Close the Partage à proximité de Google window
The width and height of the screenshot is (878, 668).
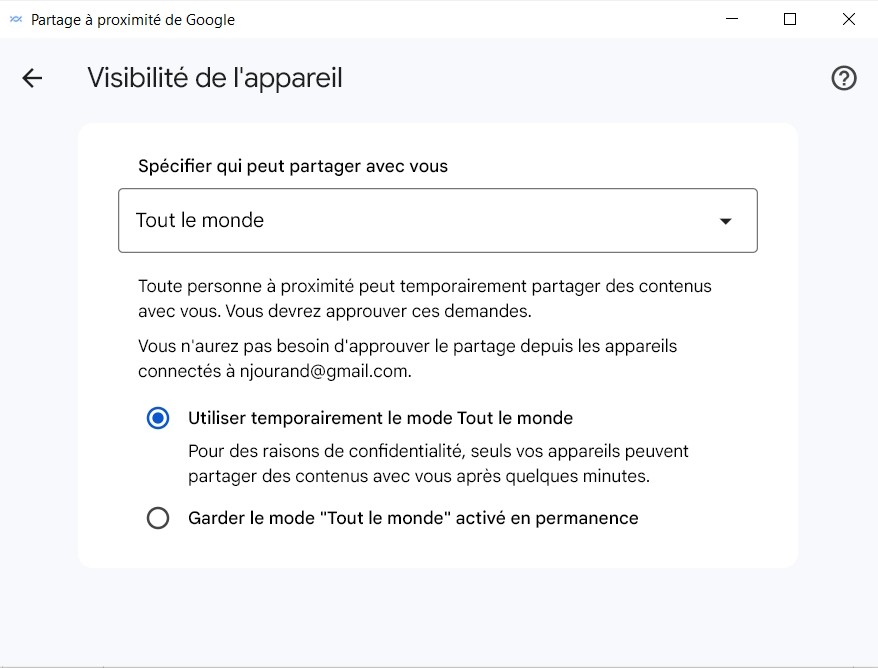coord(848,19)
